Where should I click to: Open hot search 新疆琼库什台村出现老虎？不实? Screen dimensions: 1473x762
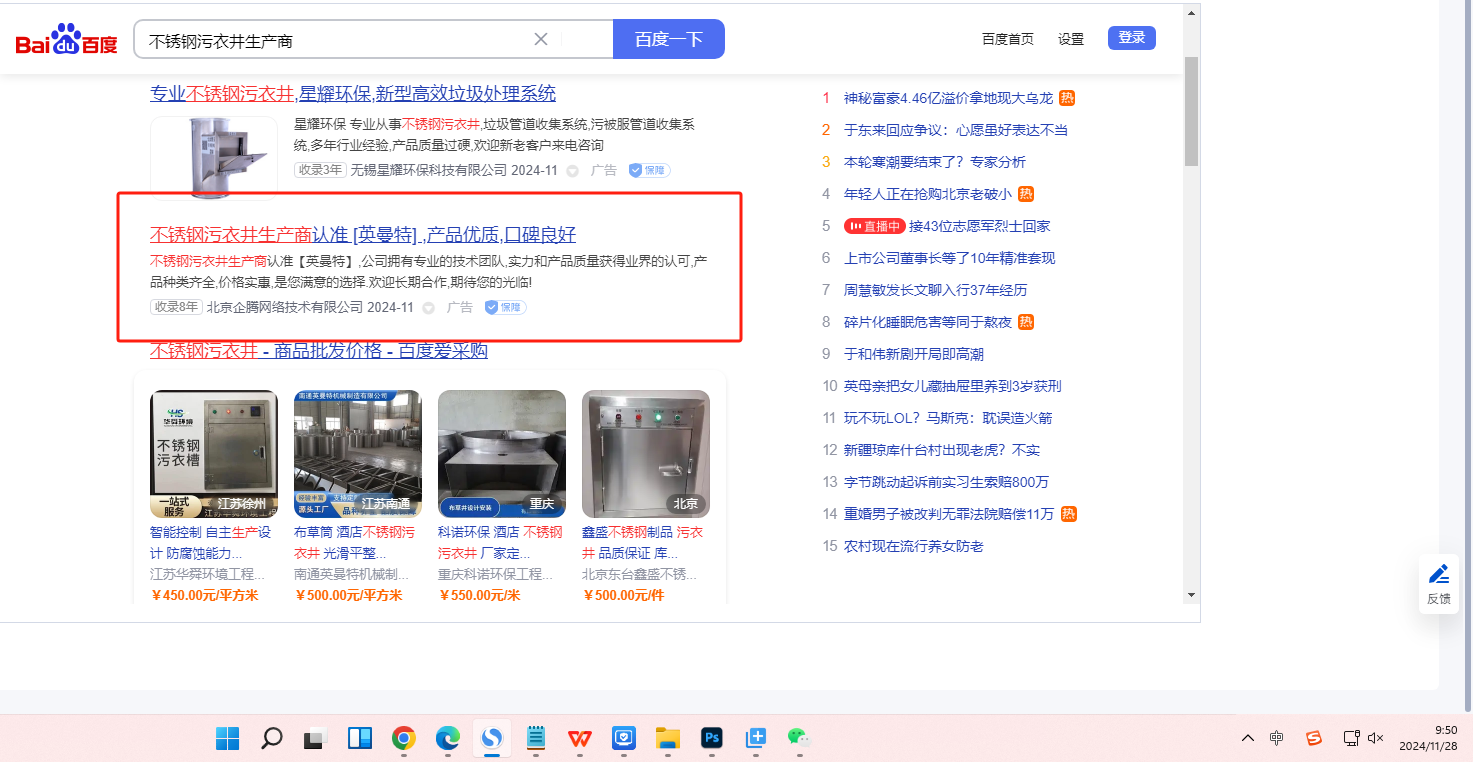pos(942,450)
